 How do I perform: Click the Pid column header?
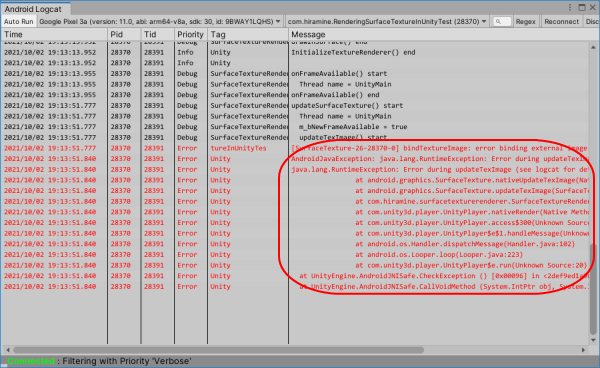pyautogui.click(x=124, y=34)
